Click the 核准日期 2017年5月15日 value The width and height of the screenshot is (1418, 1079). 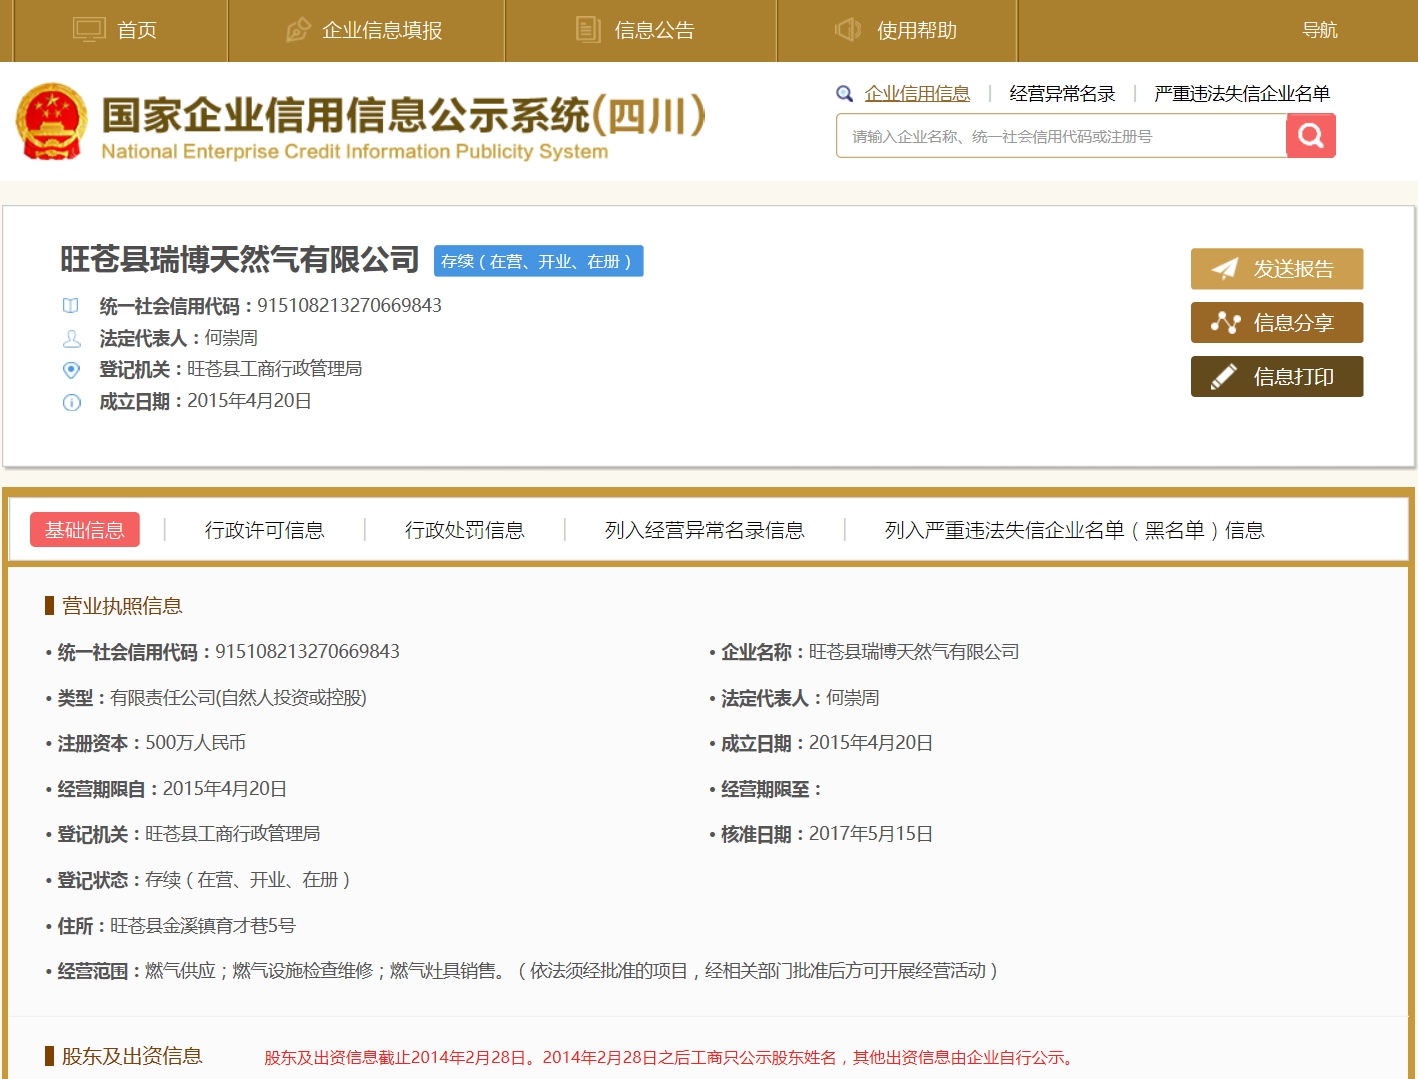(871, 834)
